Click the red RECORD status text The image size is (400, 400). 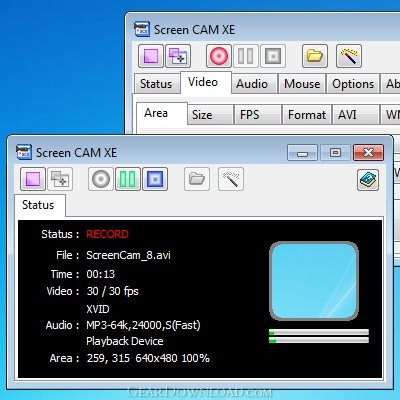107,234
